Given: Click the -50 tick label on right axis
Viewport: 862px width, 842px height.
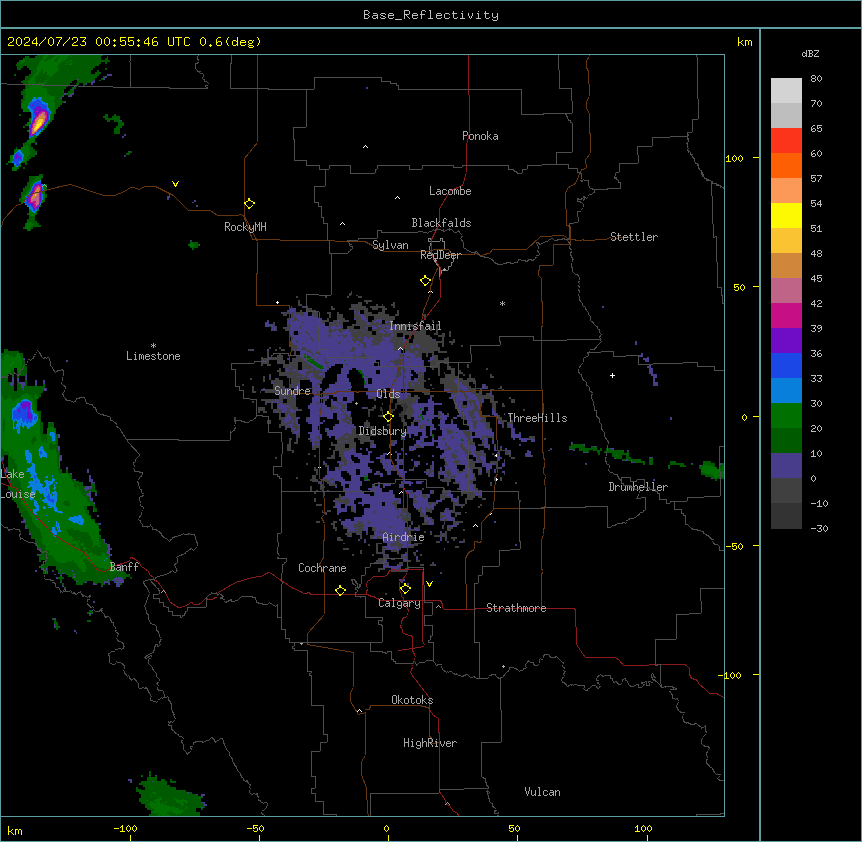Looking at the screenshot, I should (734, 546).
